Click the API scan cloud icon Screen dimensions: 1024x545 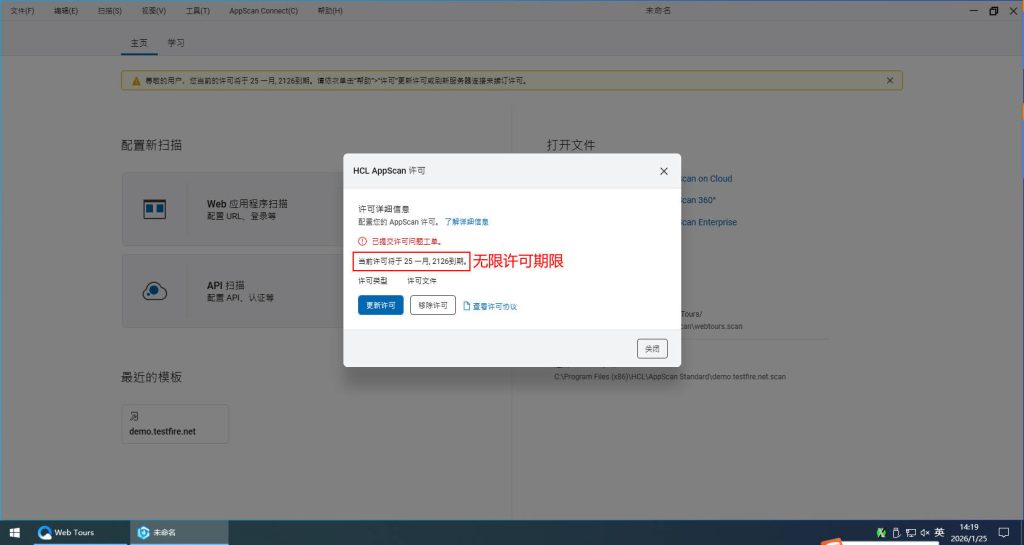tap(155, 291)
